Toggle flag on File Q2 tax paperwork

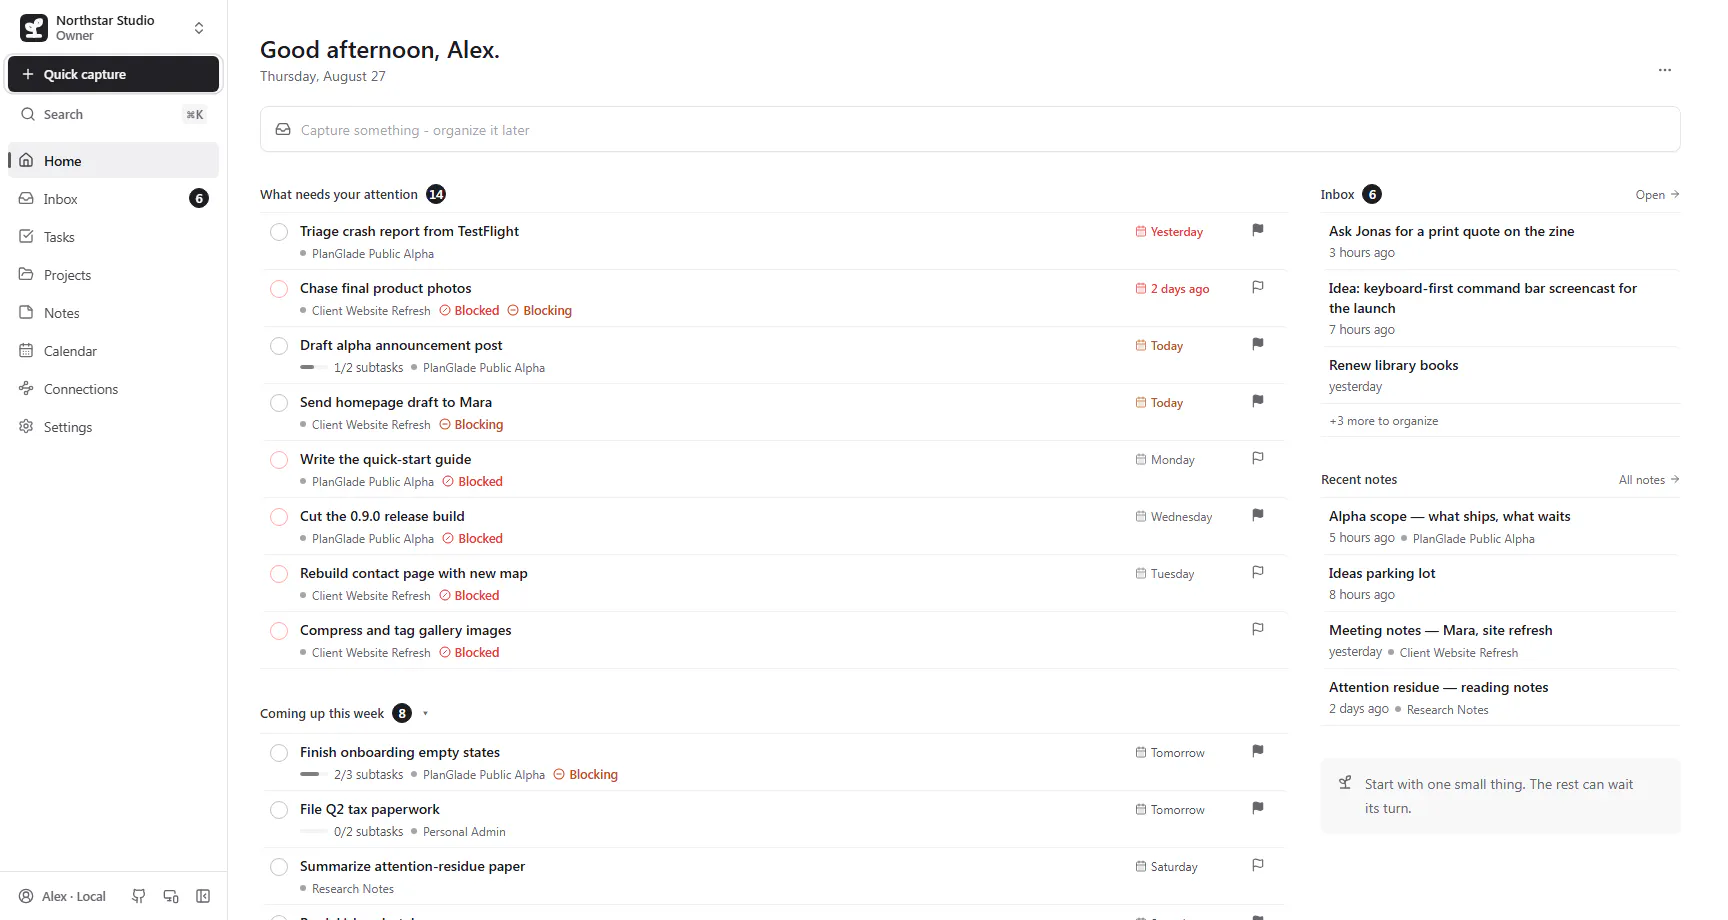pos(1258,808)
